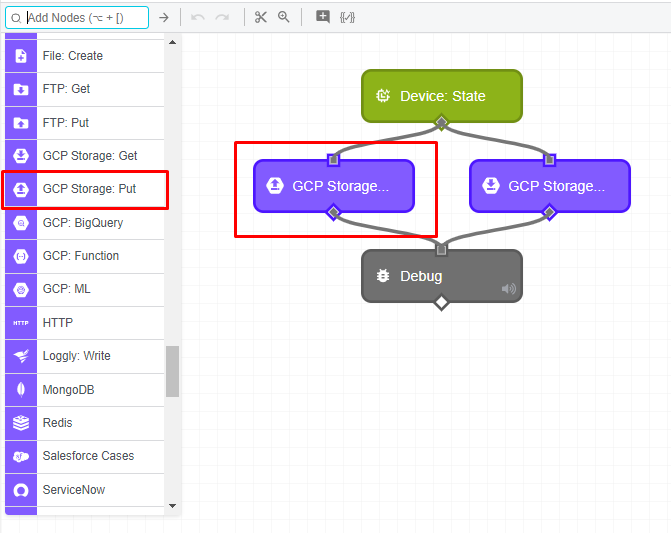Select the Salesforce Cases label
This screenshot has height=533, width=671.
[x=89, y=456]
